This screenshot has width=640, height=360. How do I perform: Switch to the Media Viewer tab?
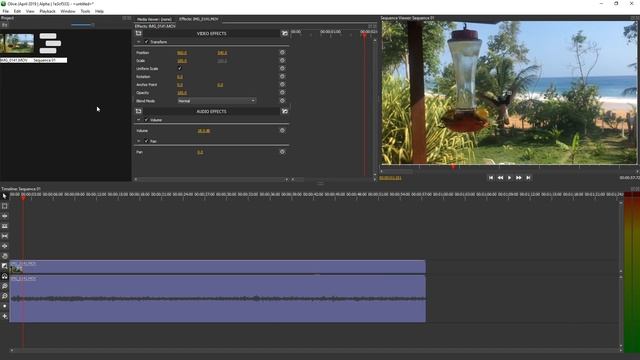pos(154,19)
